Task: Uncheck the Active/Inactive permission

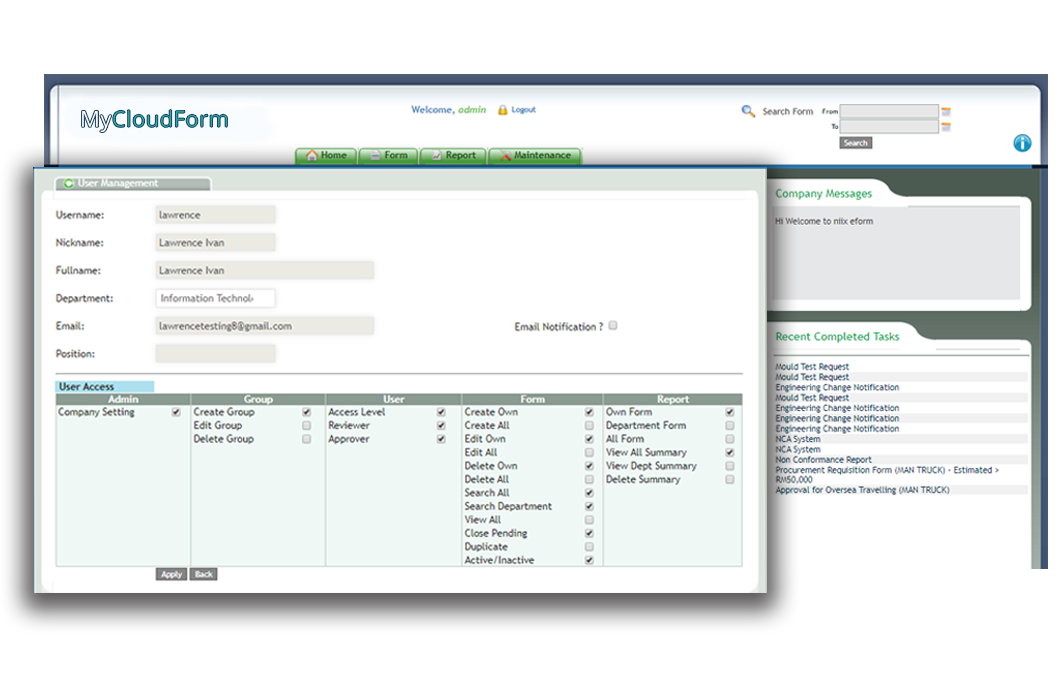Action: click(589, 560)
